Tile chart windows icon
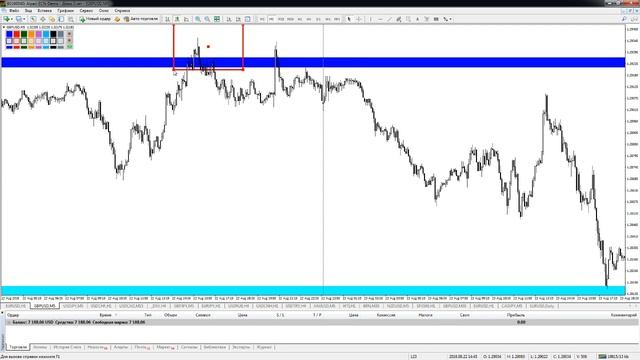 coord(217,19)
